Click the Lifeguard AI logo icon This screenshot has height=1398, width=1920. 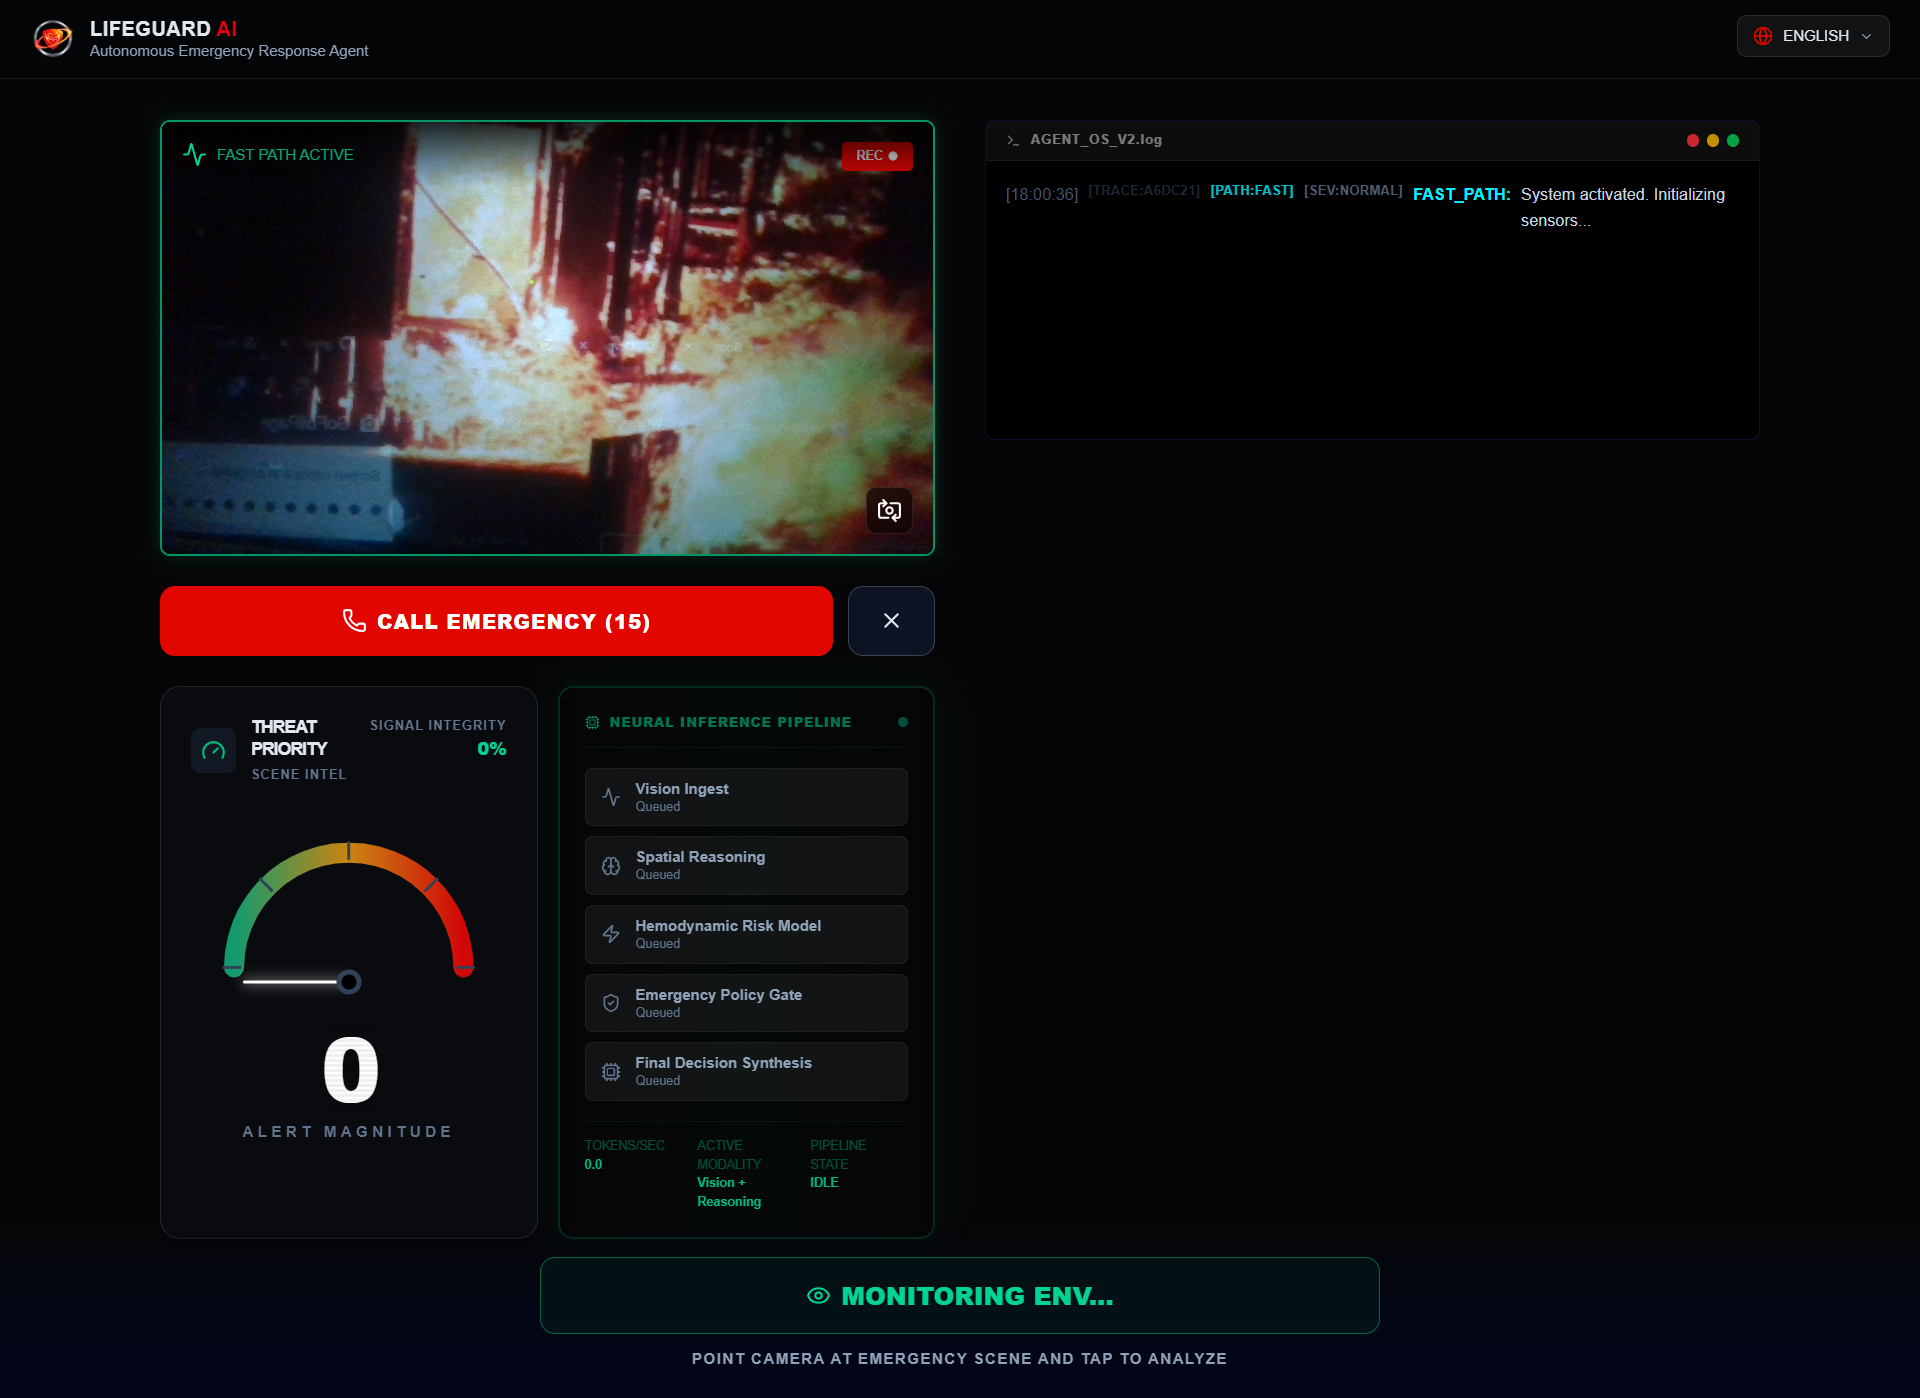[53, 38]
